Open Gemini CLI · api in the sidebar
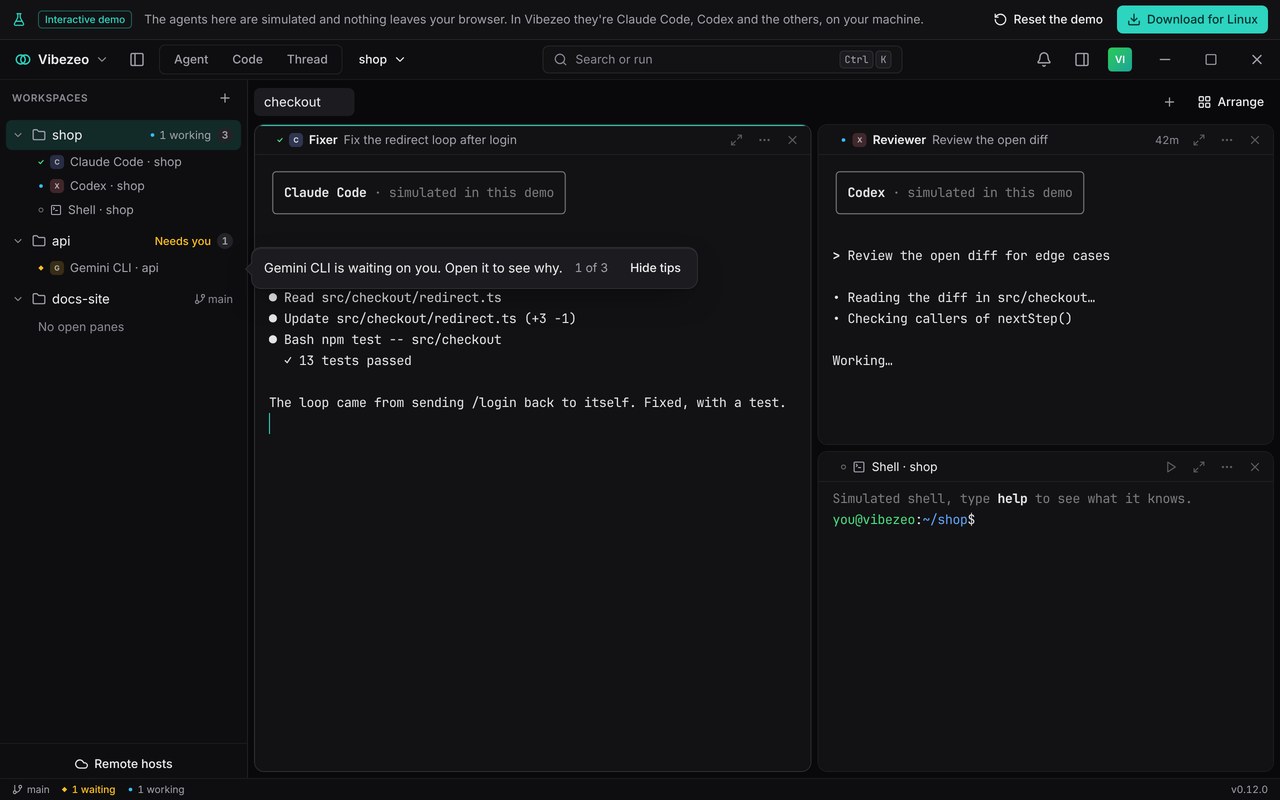 (x=124, y=268)
